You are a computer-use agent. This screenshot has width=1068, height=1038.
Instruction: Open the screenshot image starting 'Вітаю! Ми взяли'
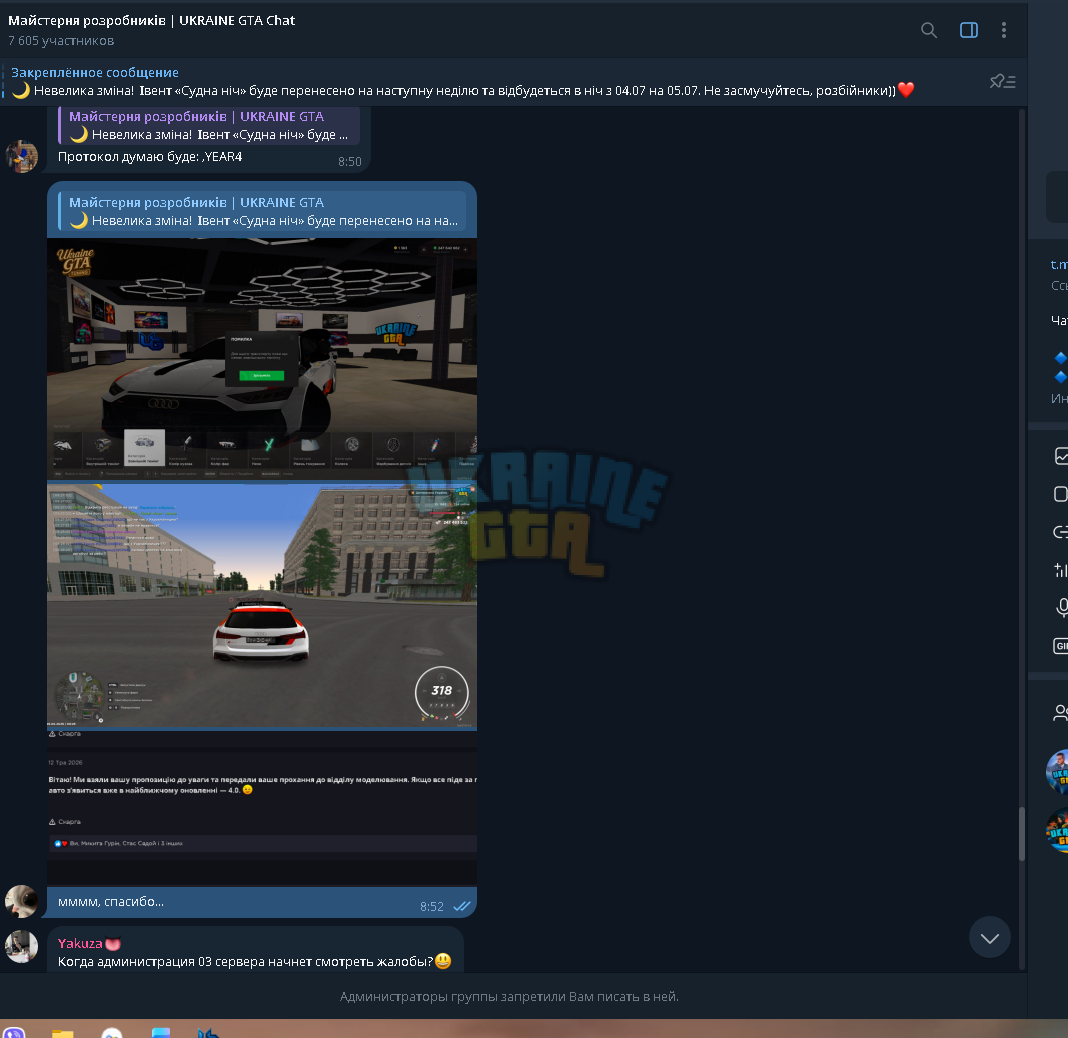(262, 808)
